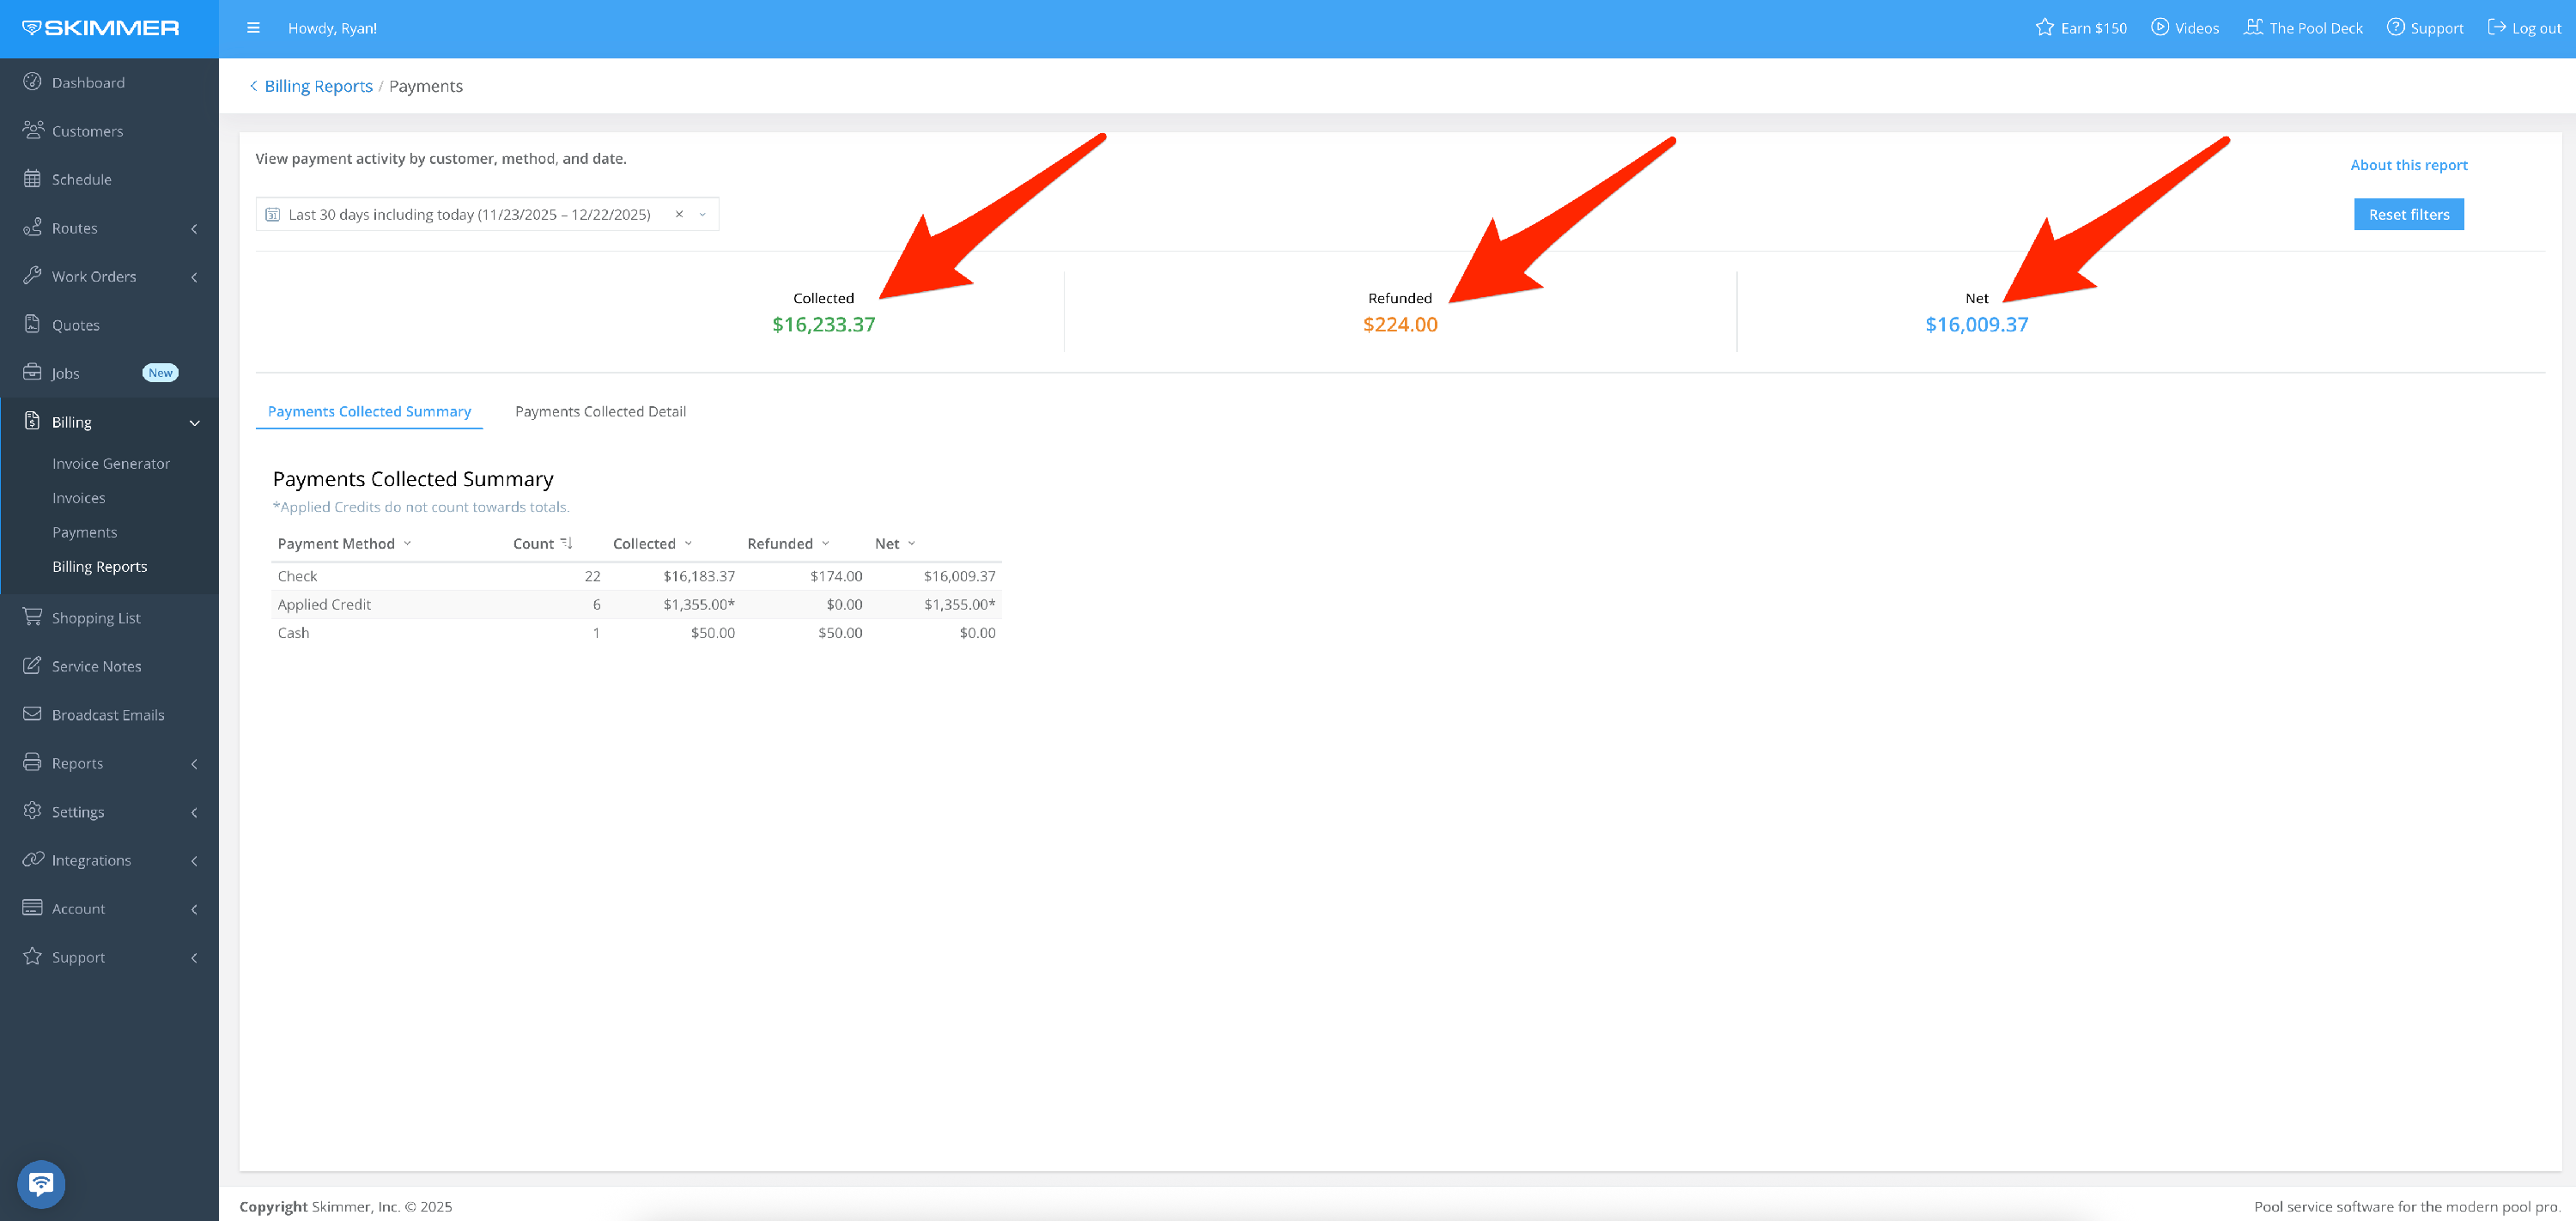Open the chat support bubble icon
The image size is (2576, 1221).
click(x=41, y=1184)
